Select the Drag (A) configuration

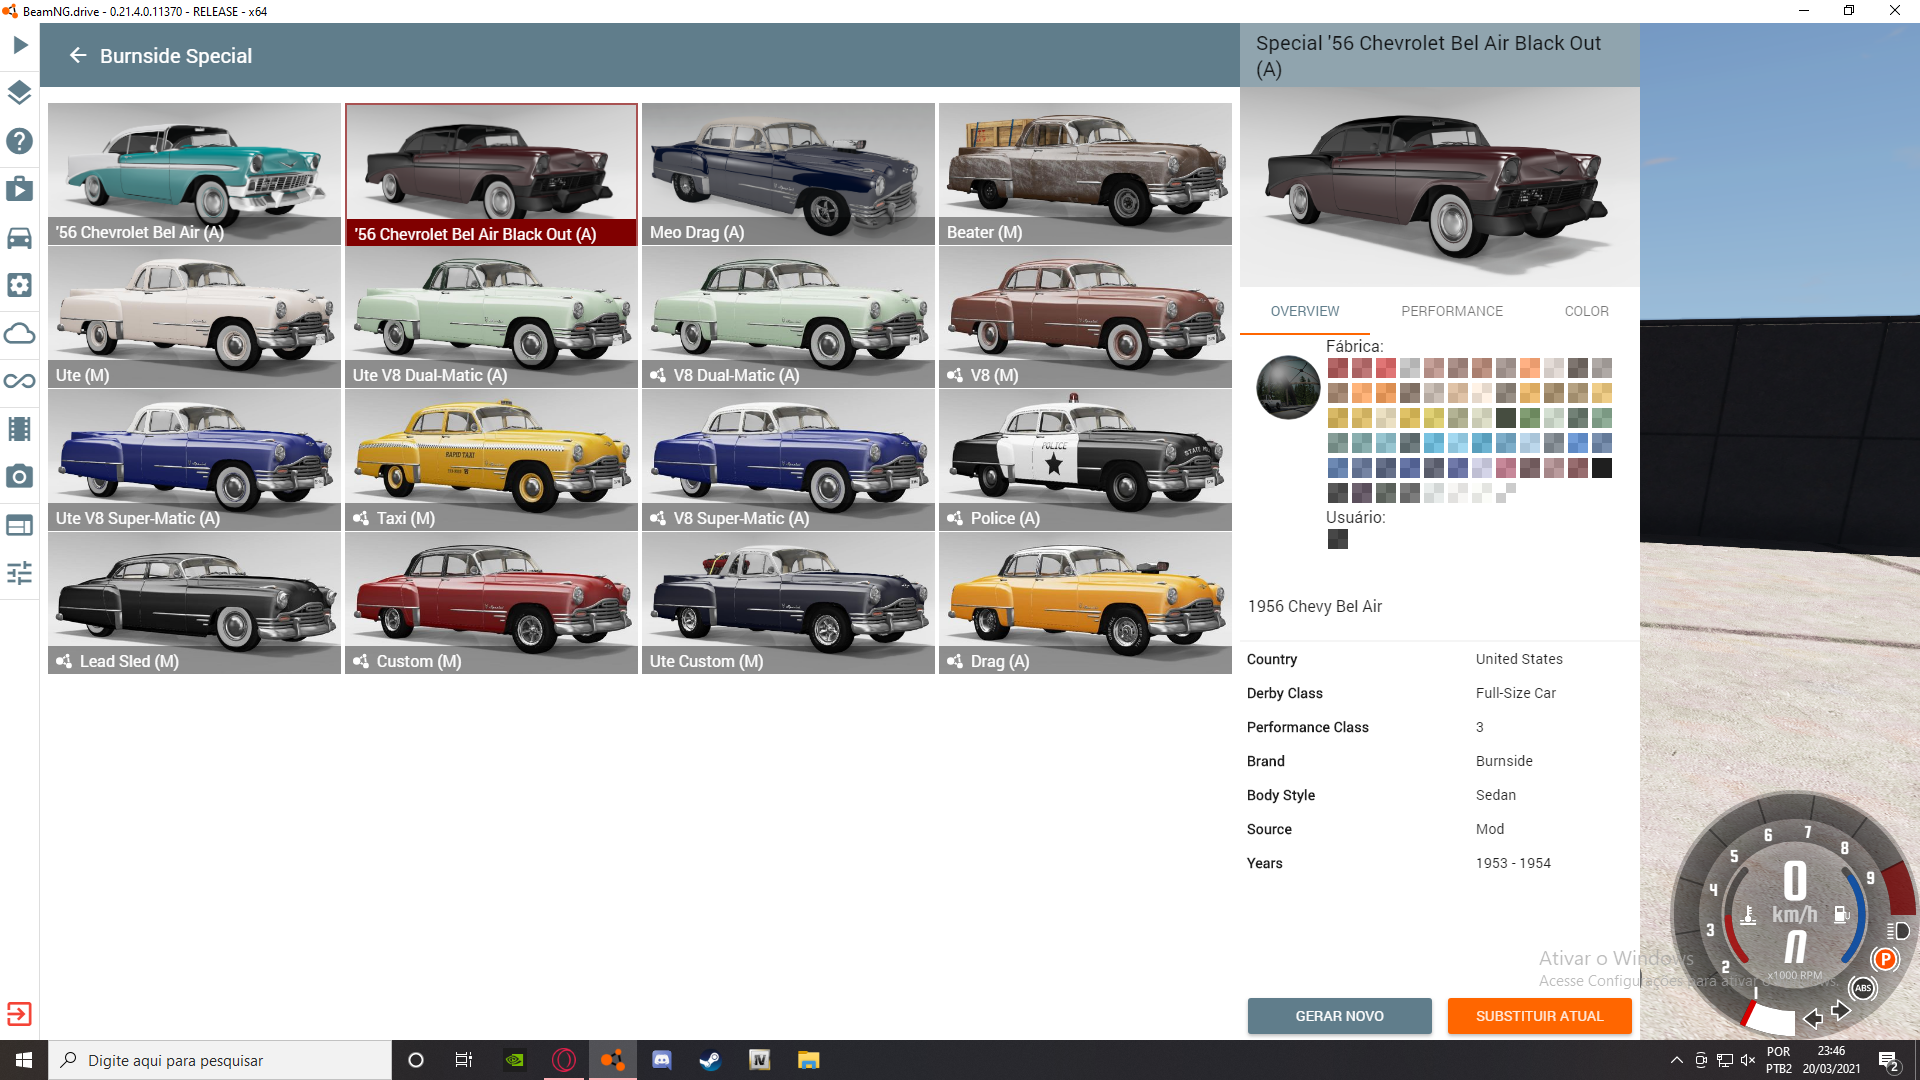1085,603
